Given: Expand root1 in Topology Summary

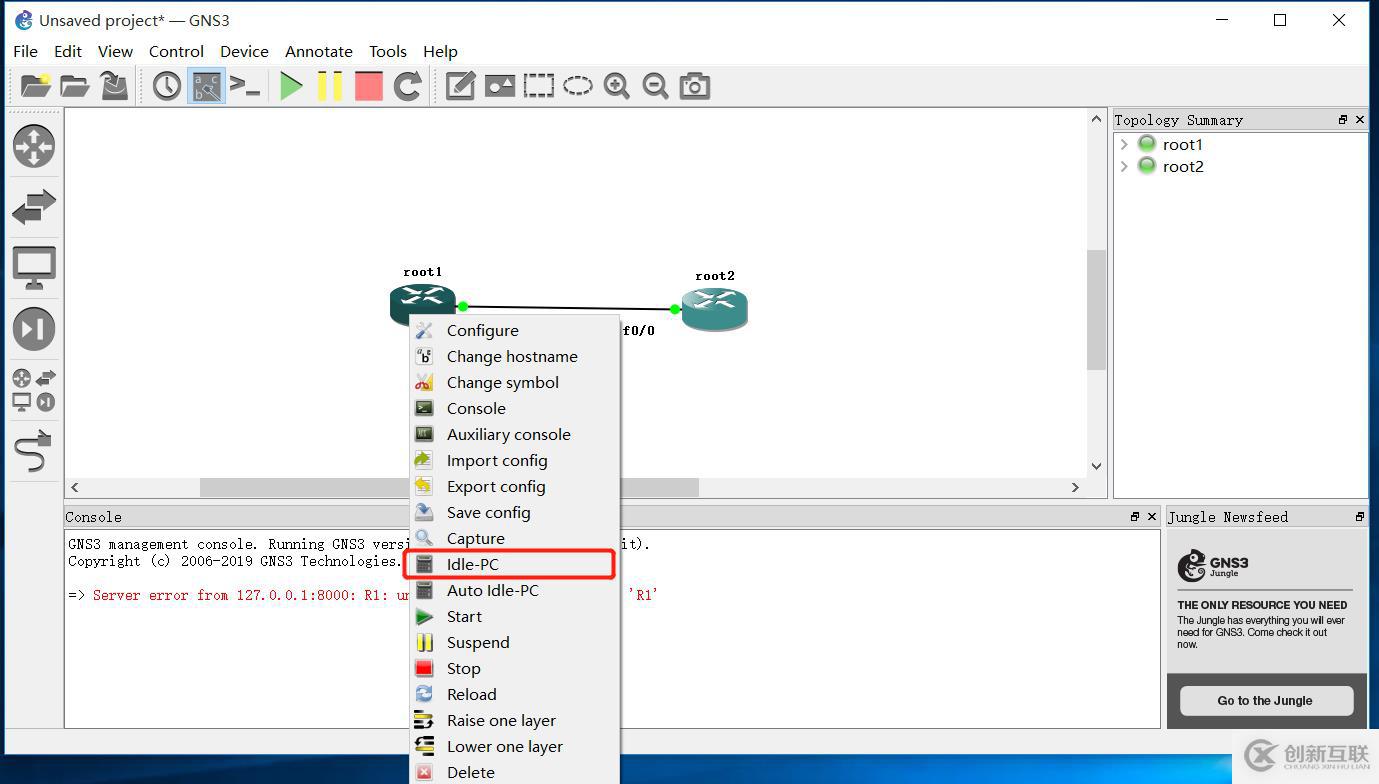Looking at the screenshot, I should [x=1124, y=144].
